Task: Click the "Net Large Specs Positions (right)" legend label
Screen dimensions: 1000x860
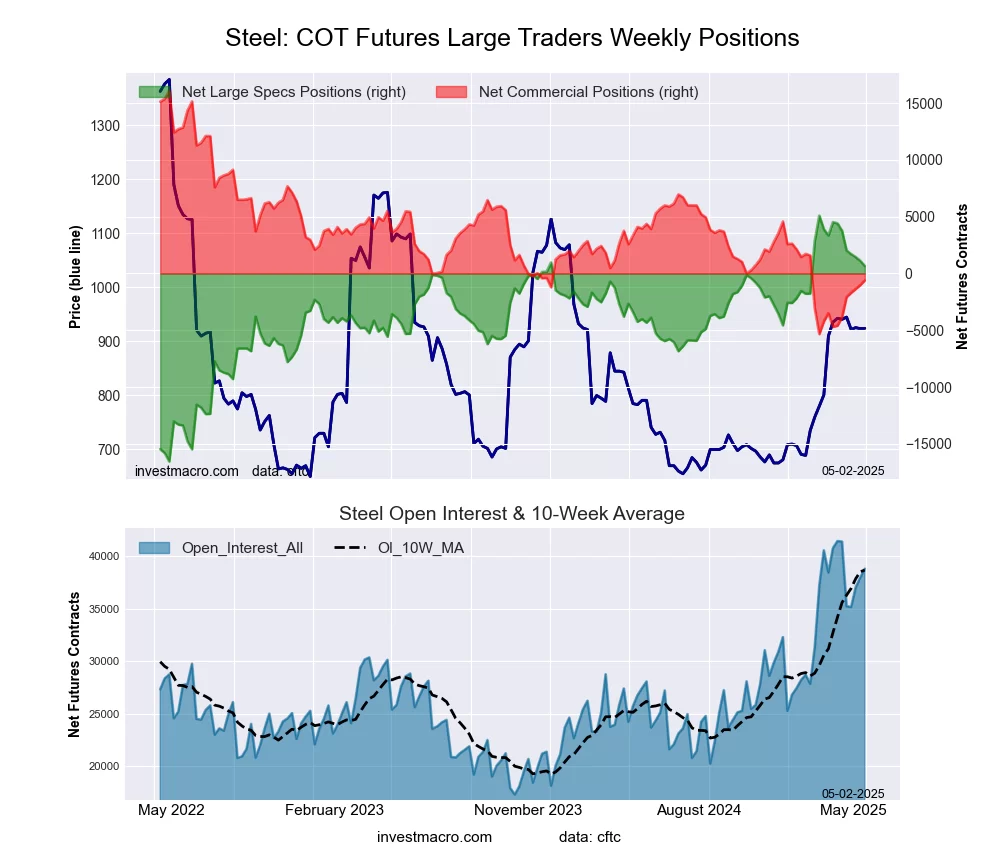Action: point(293,92)
